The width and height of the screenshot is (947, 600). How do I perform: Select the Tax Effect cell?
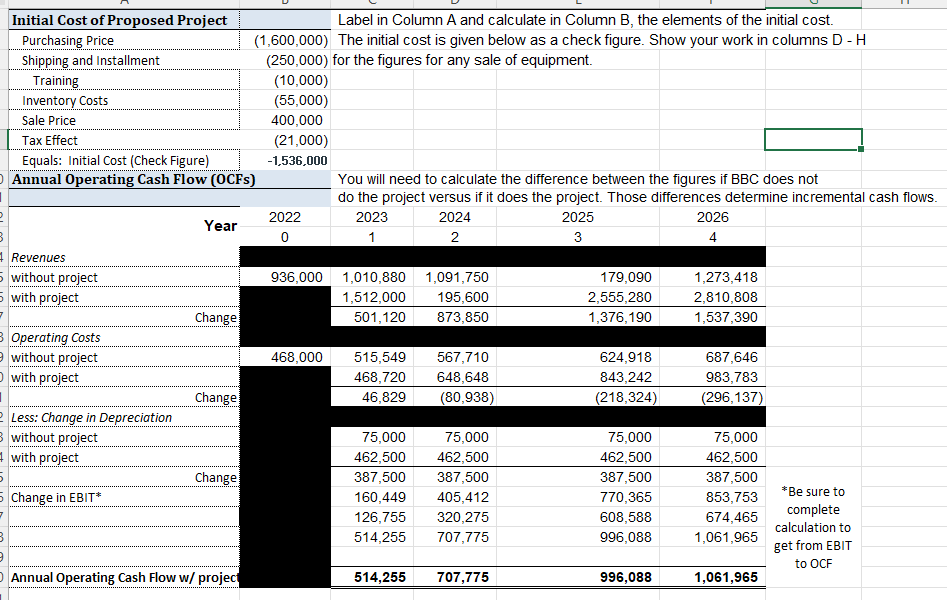(x=48, y=140)
